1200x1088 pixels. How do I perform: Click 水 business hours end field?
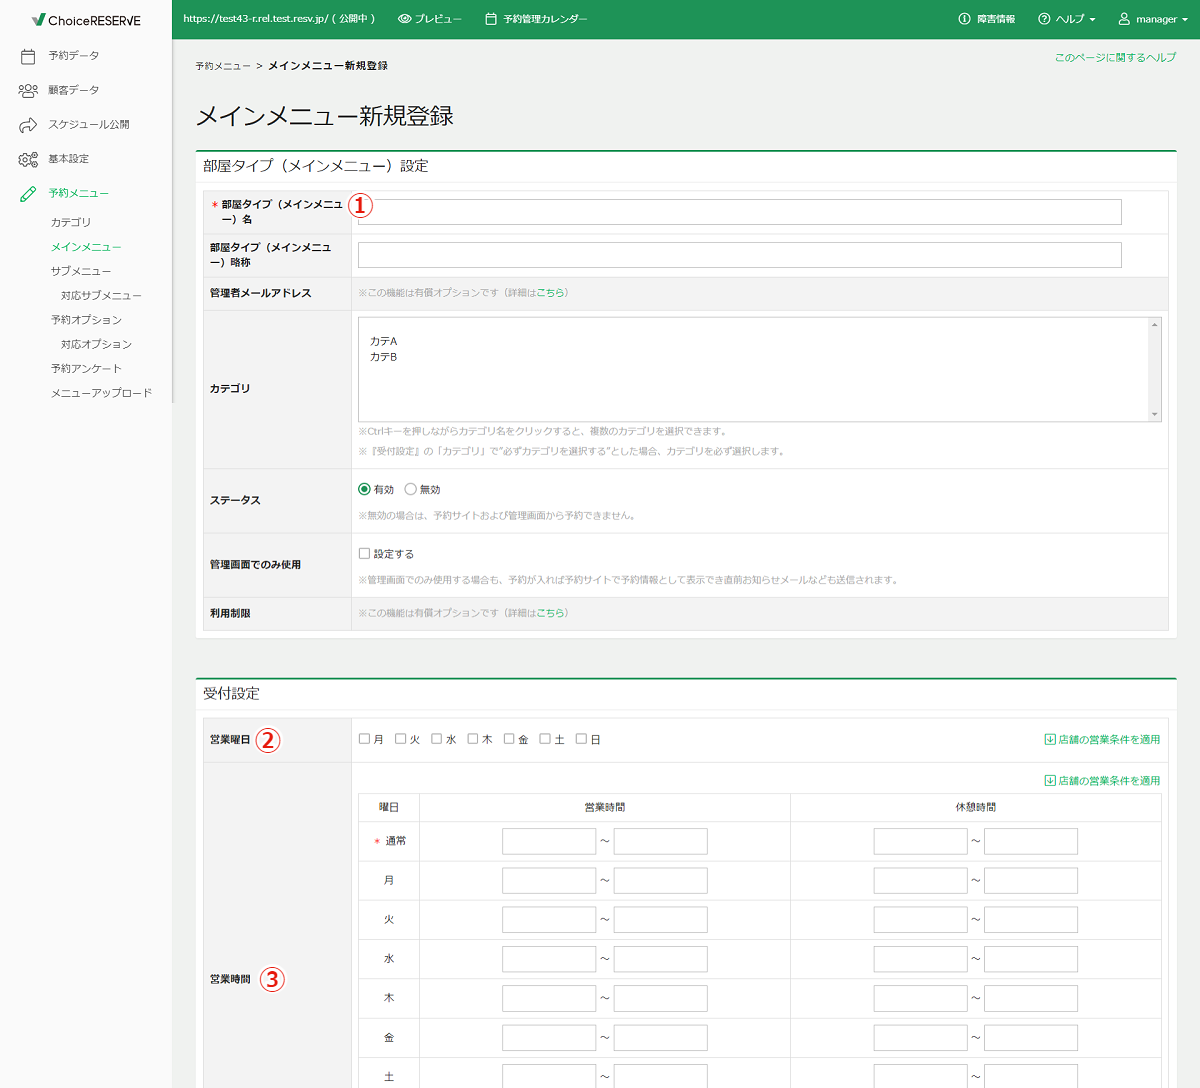click(x=661, y=959)
